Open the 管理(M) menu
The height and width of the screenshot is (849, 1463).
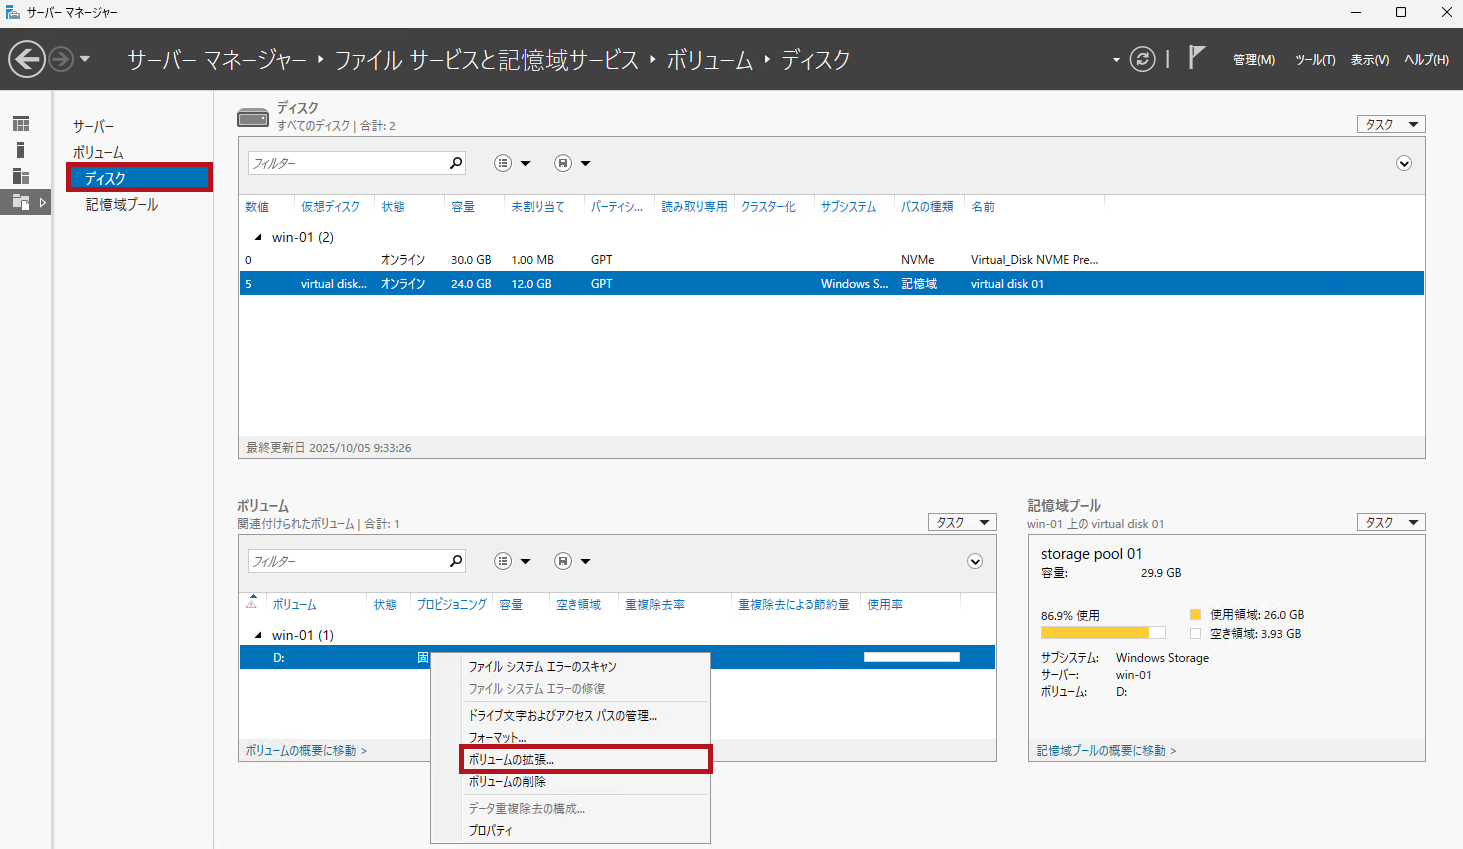1253,60
